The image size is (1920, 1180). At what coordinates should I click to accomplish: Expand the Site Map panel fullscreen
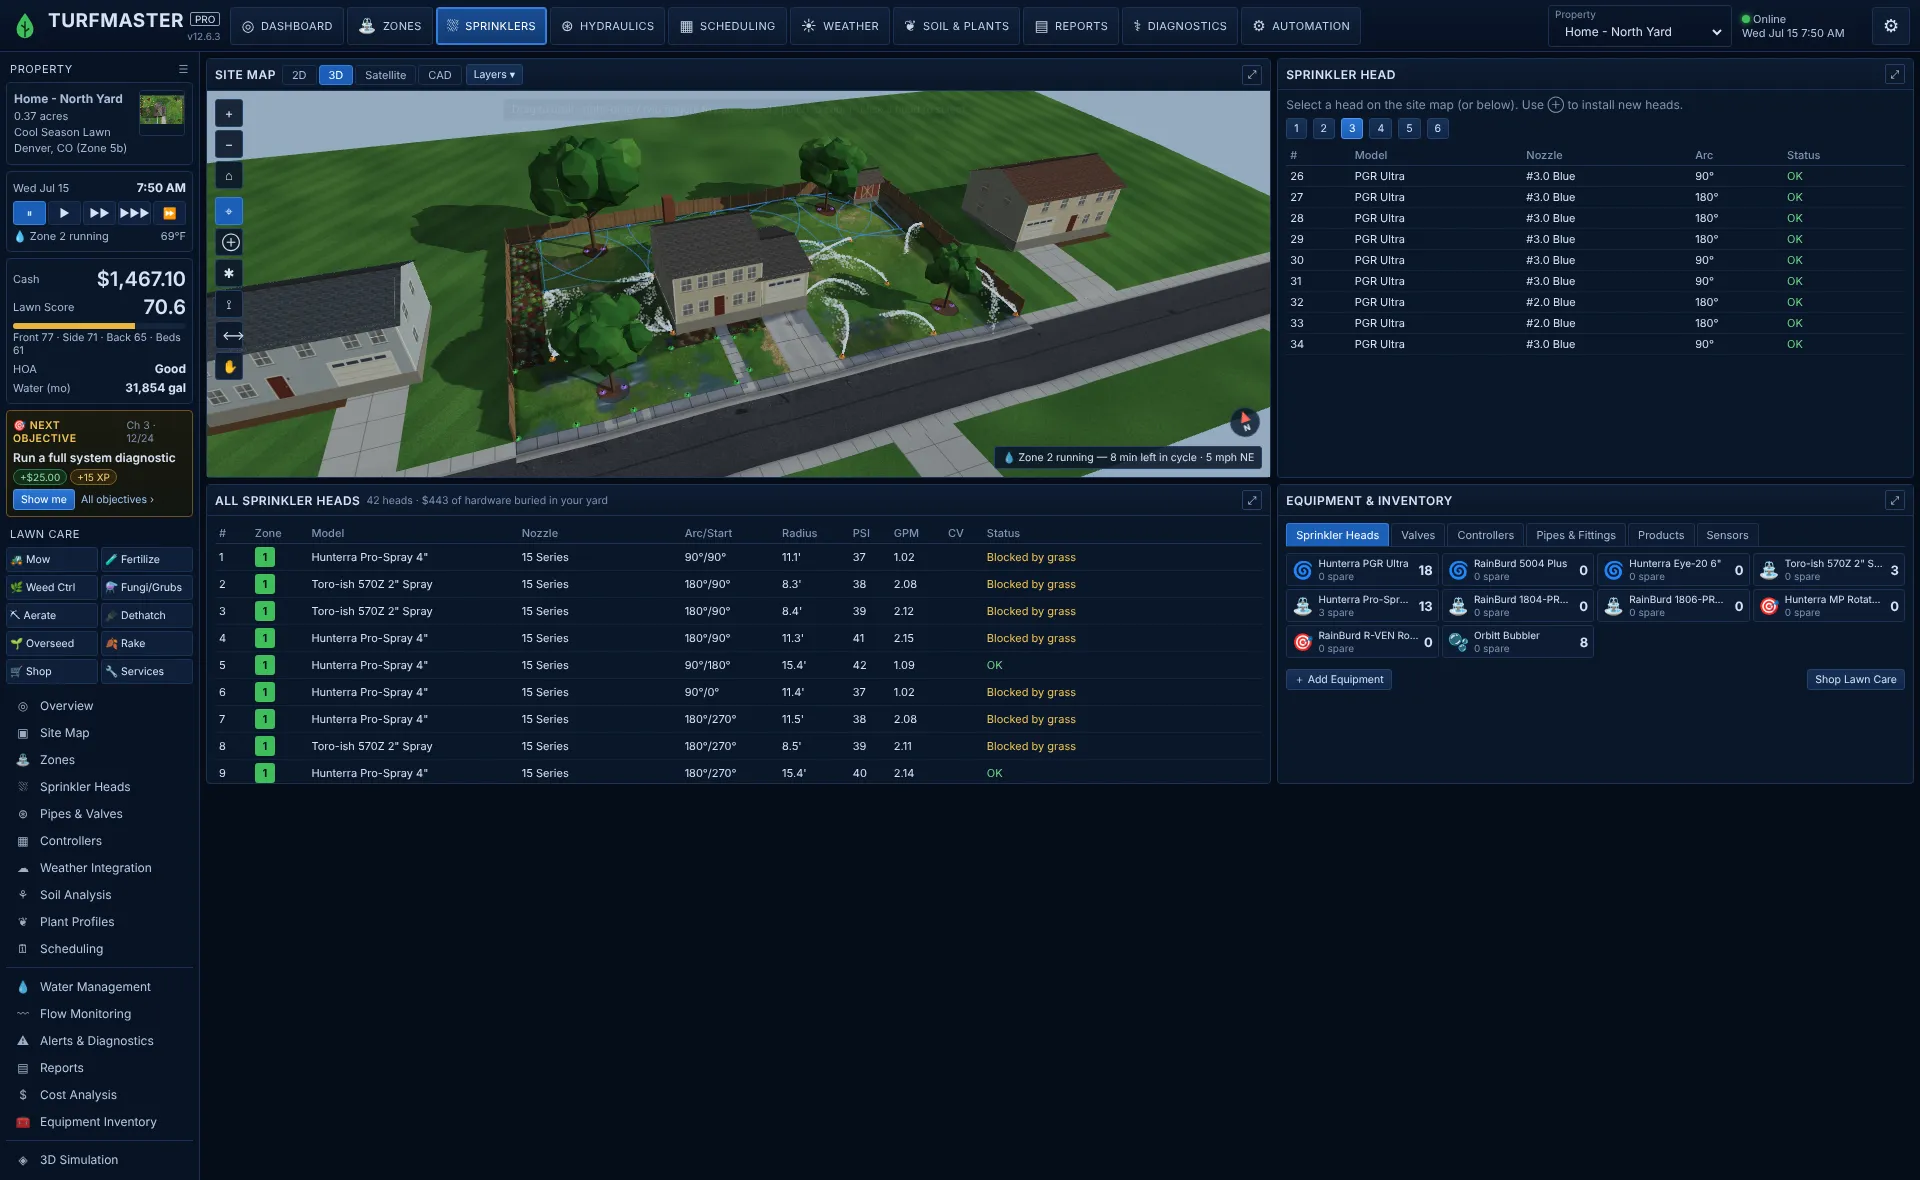click(x=1251, y=75)
